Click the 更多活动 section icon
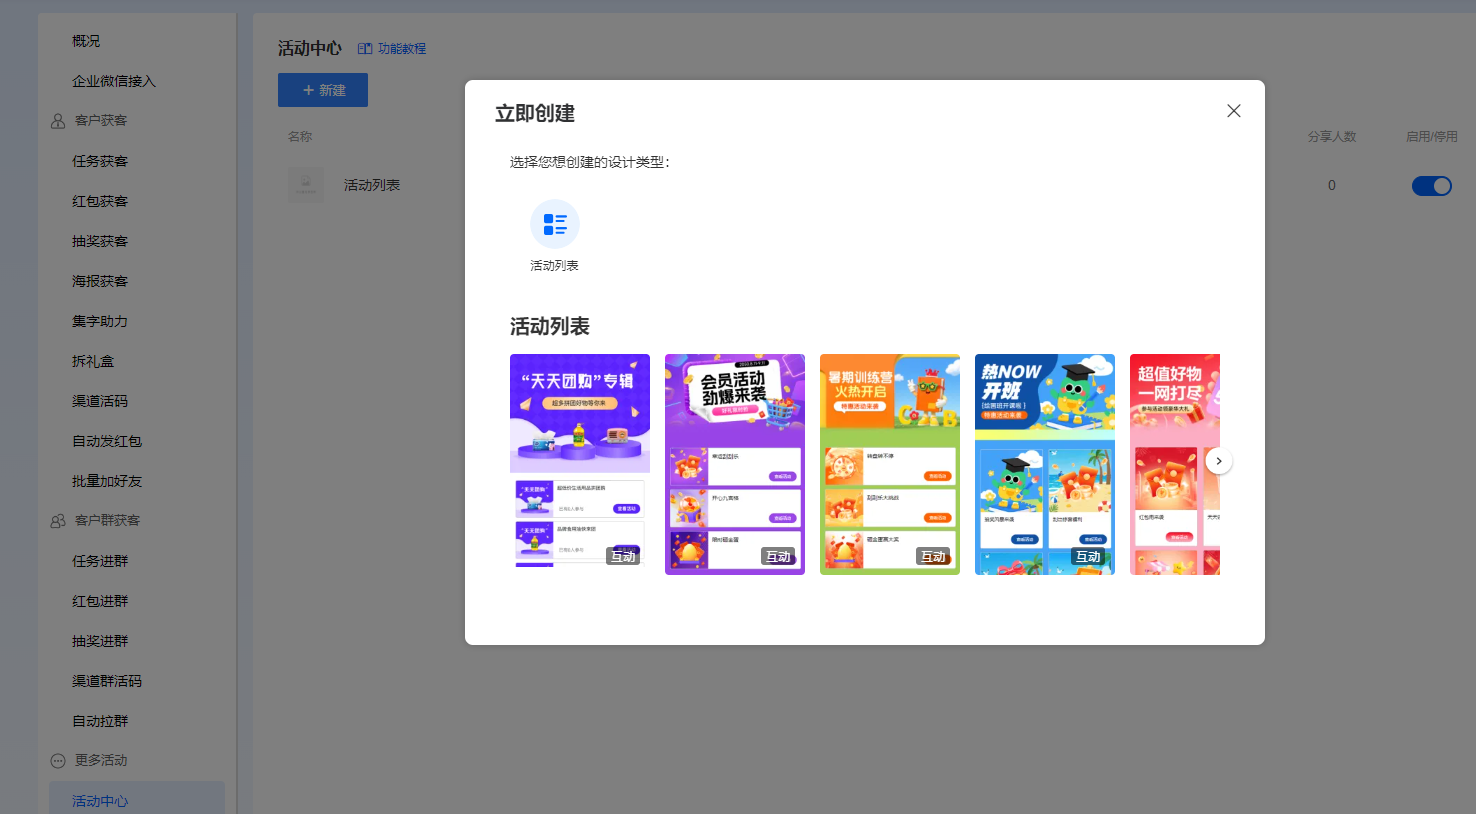 coord(58,761)
